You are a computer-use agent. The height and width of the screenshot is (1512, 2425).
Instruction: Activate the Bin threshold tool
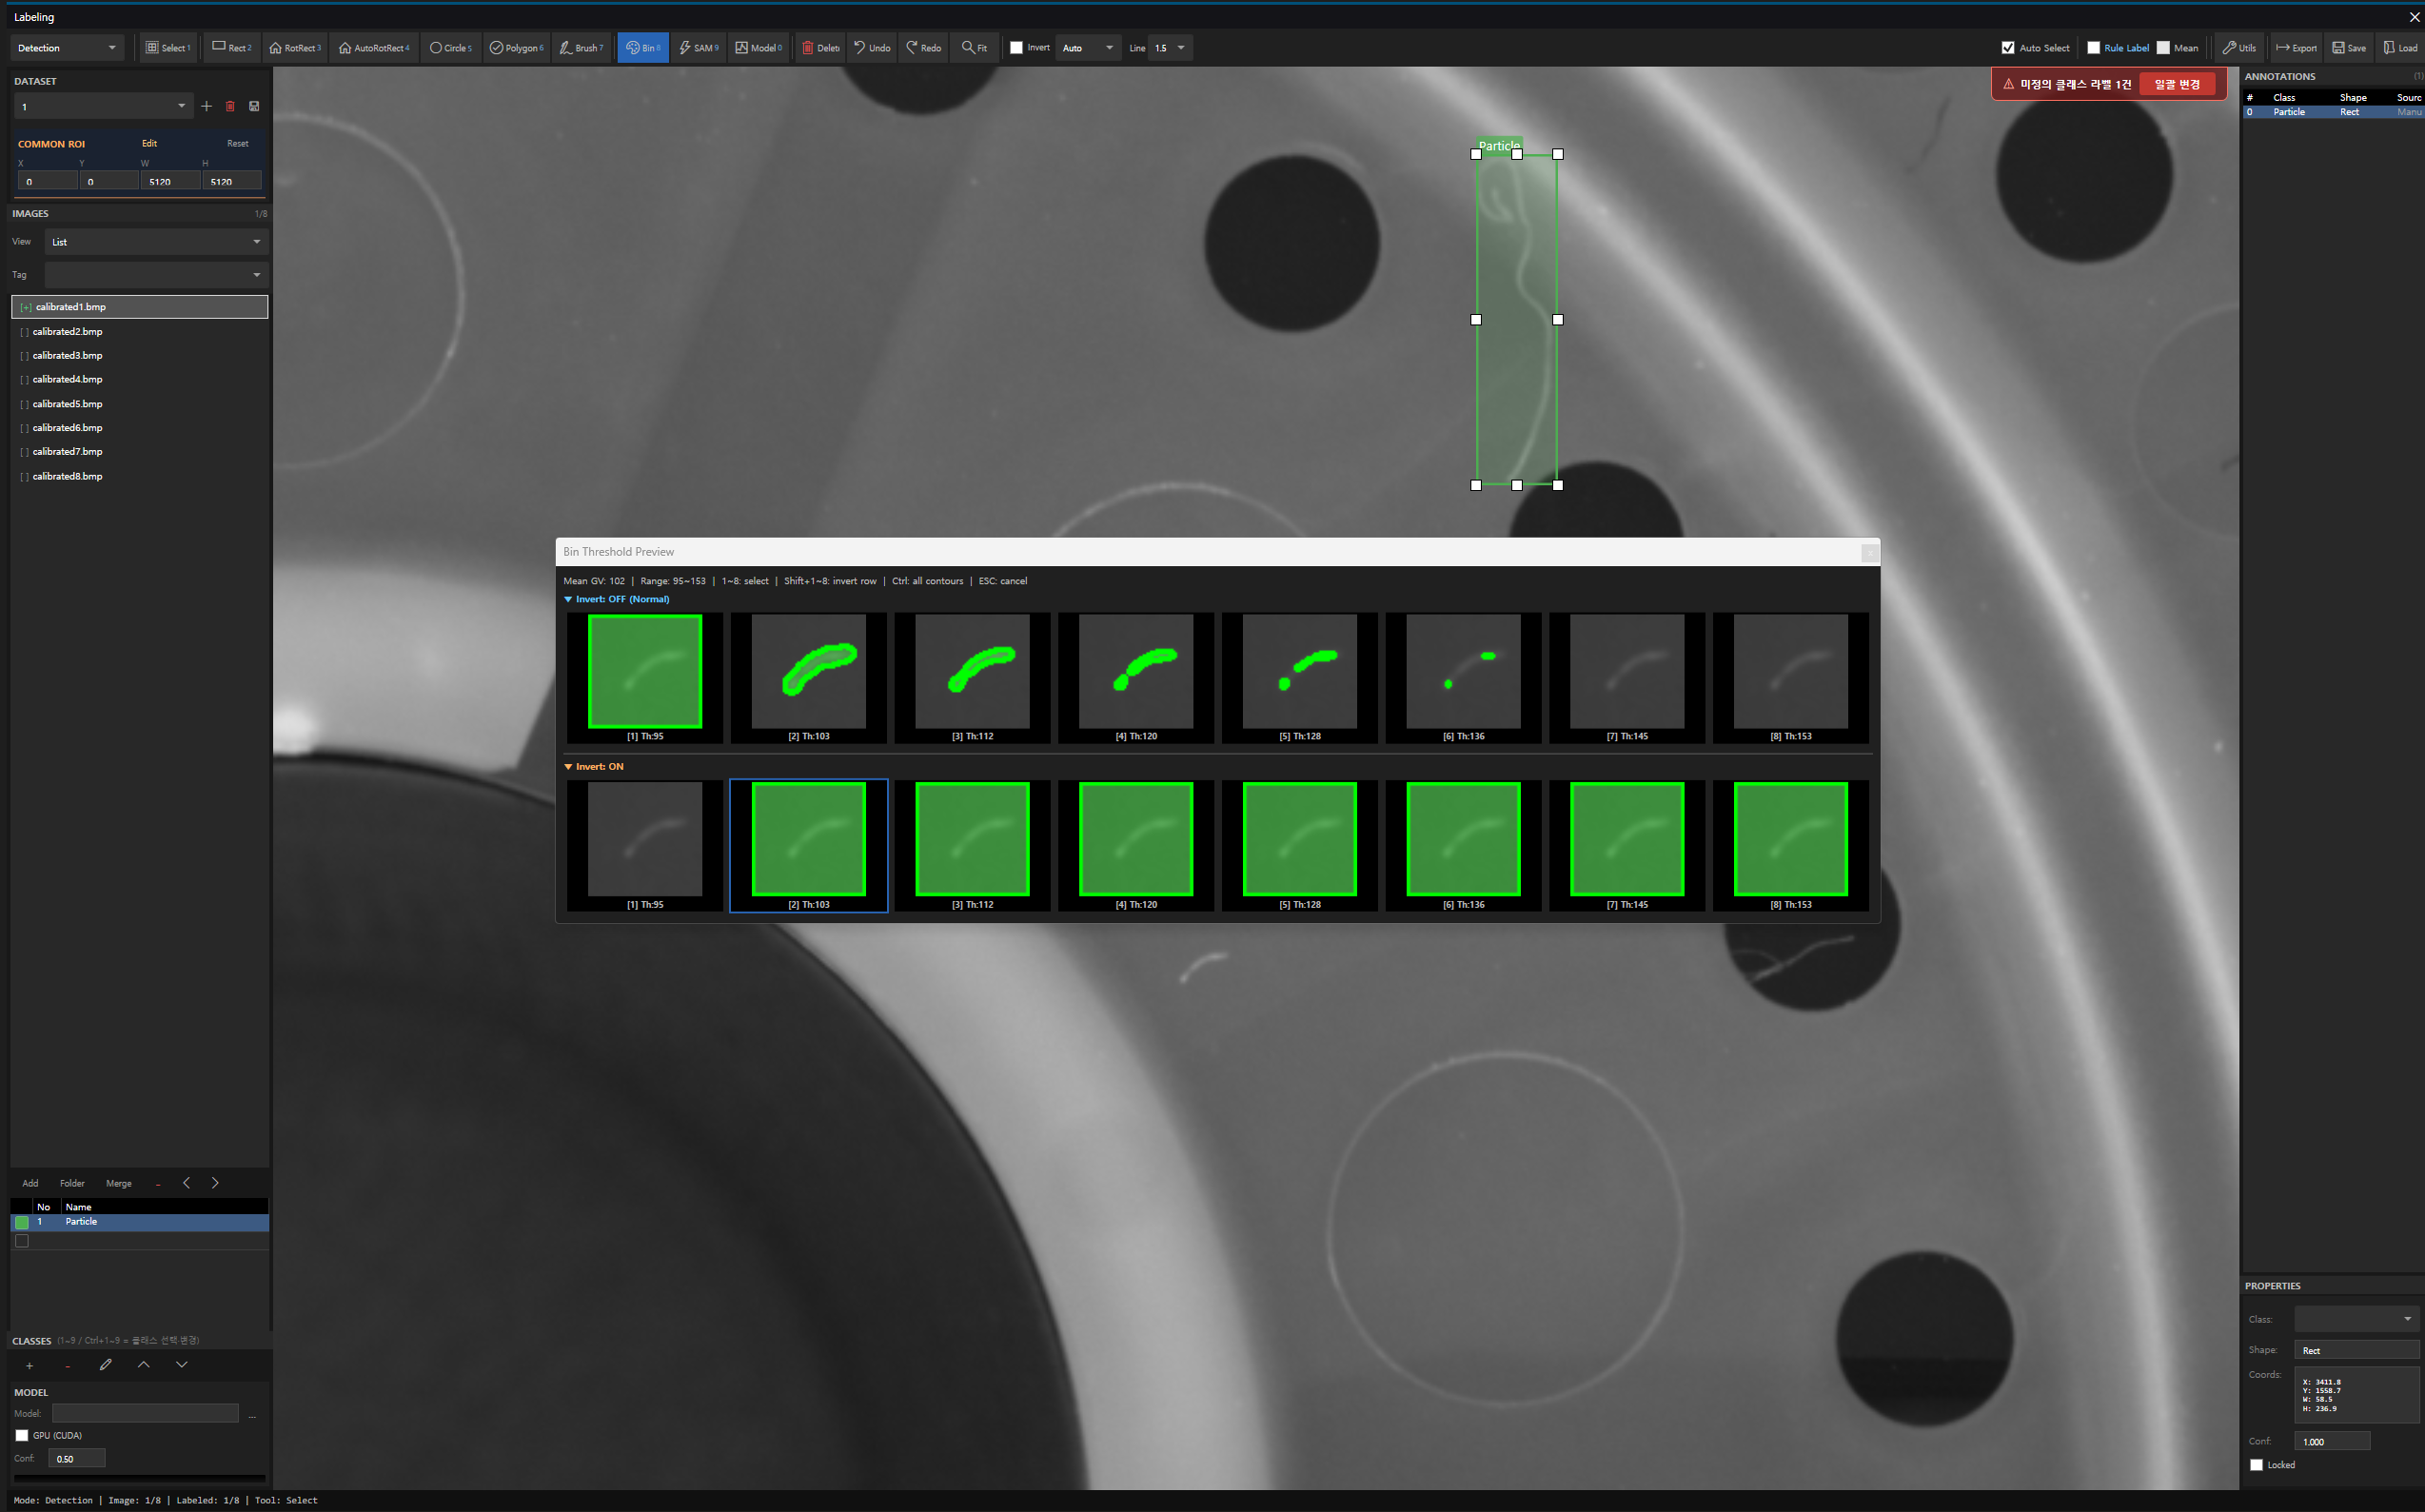643,48
